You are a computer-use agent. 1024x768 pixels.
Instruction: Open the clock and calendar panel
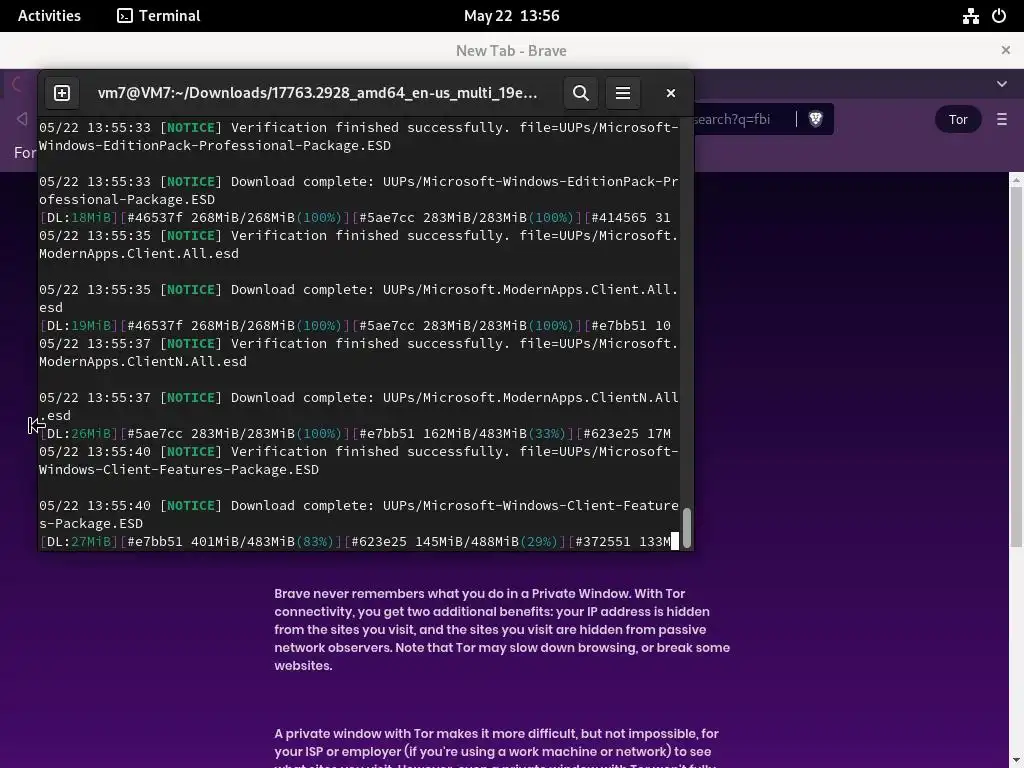[x=511, y=16]
